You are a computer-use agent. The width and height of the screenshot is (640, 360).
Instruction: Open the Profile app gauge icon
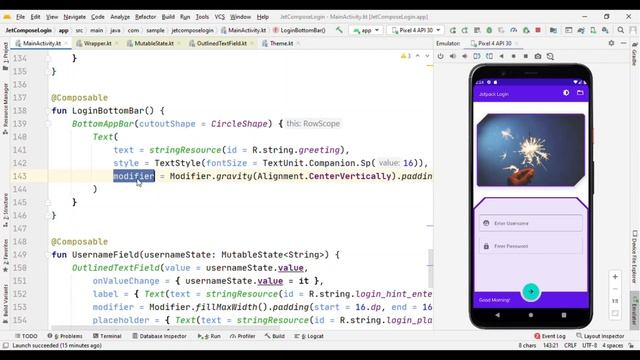tap(513, 30)
